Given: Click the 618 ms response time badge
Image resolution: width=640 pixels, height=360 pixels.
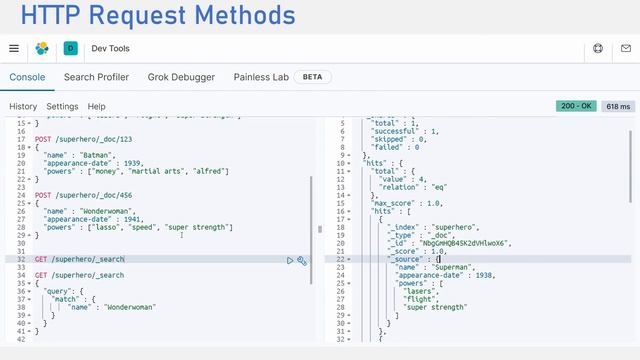Looking at the screenshot, I should click(618, 107).
